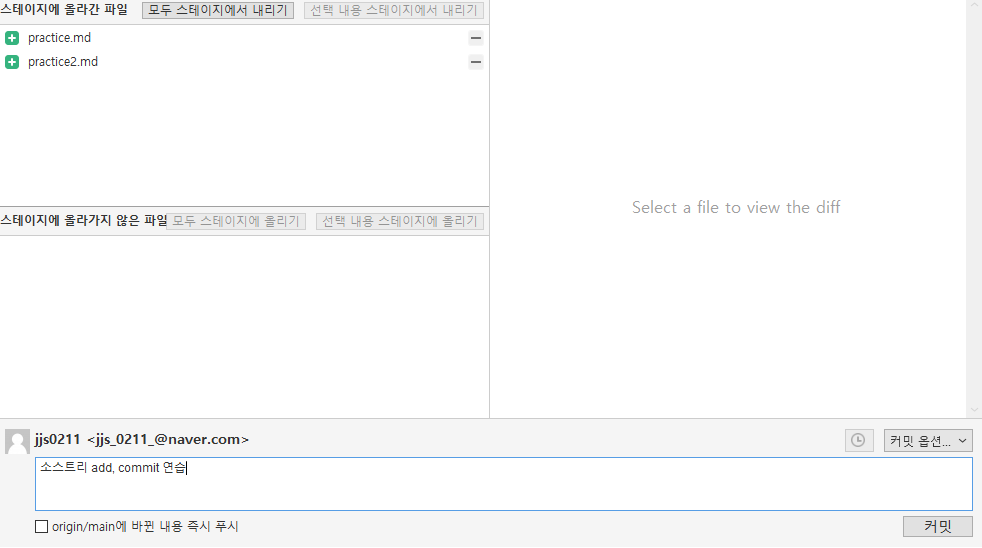Select the practice2.md staged file
This screenshot has height=548, width=982.
63,62
